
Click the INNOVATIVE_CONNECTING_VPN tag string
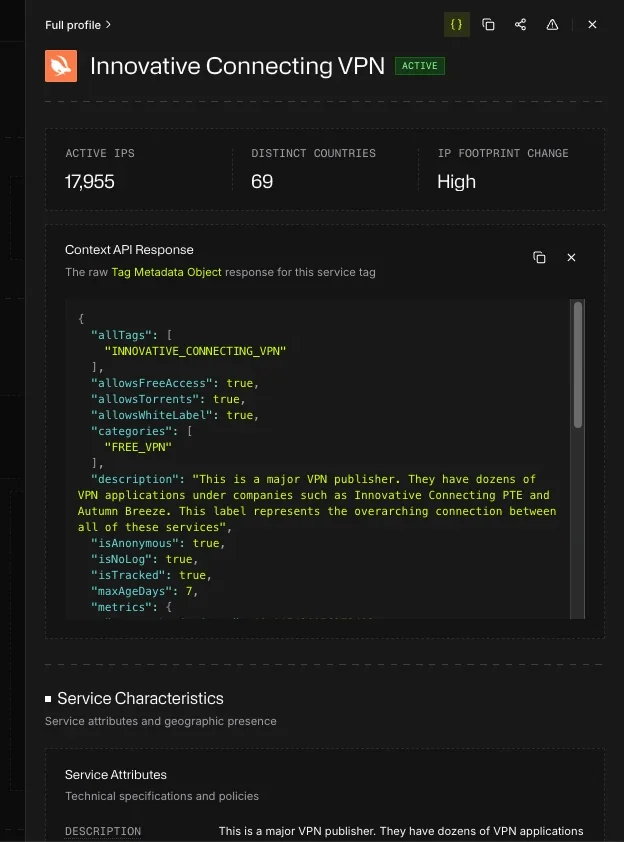pyautogui.click(x=195, y=351)
